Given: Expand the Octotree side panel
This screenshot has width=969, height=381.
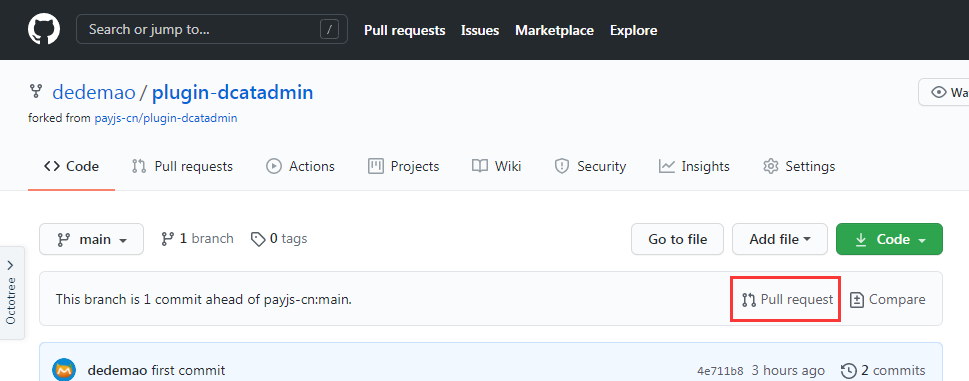Looking at the screenshot, I should (x=12, y=293).
